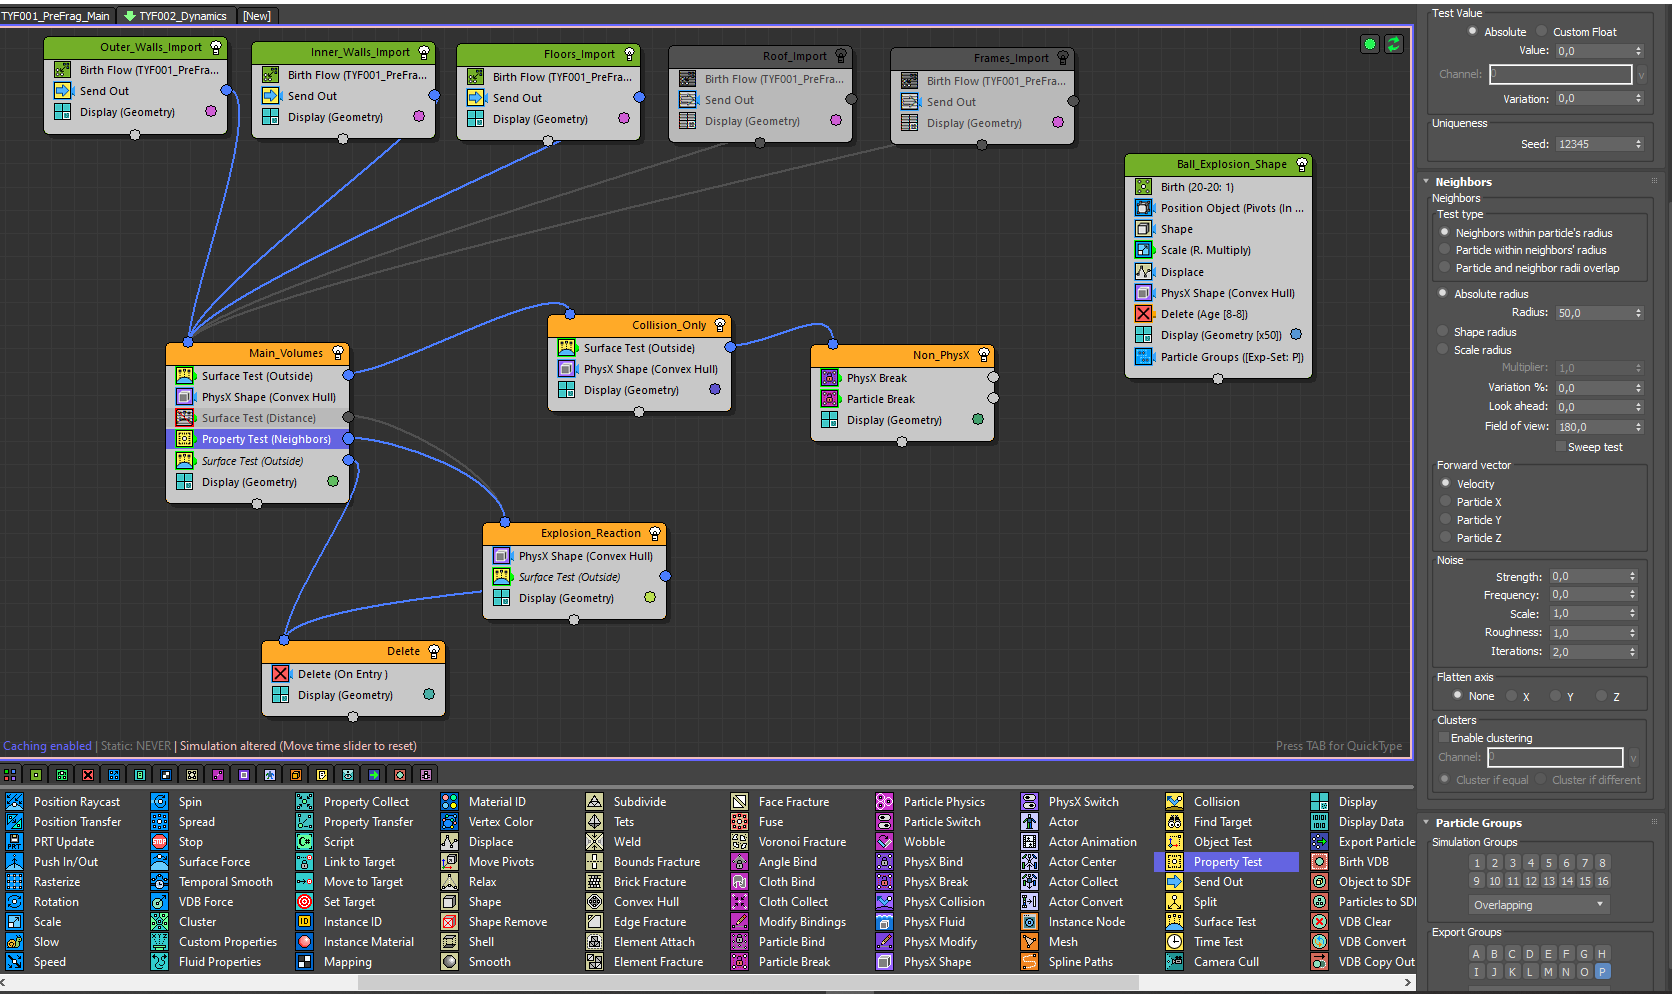Choose the Cloth Bind operator icon
Viewport: 1672px width, 994px height.
pos(740,881)
